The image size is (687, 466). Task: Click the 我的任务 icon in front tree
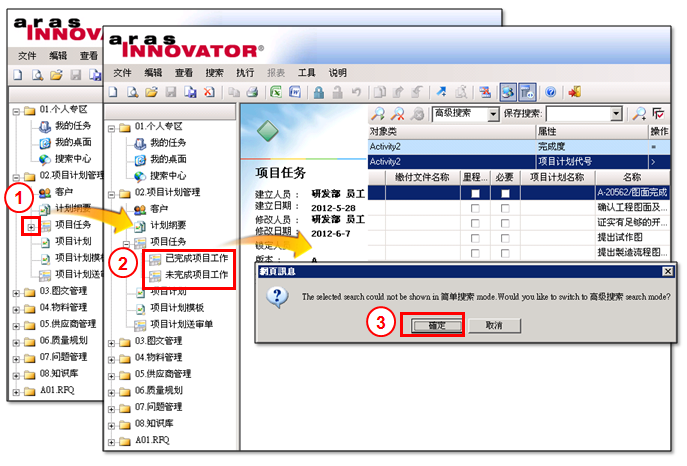click(140, 143)
